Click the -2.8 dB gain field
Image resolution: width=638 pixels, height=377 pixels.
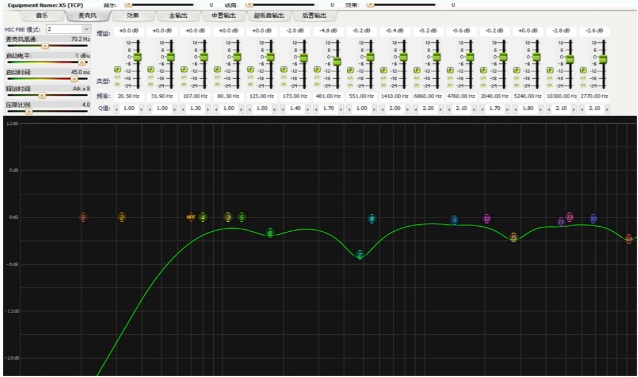561,31
